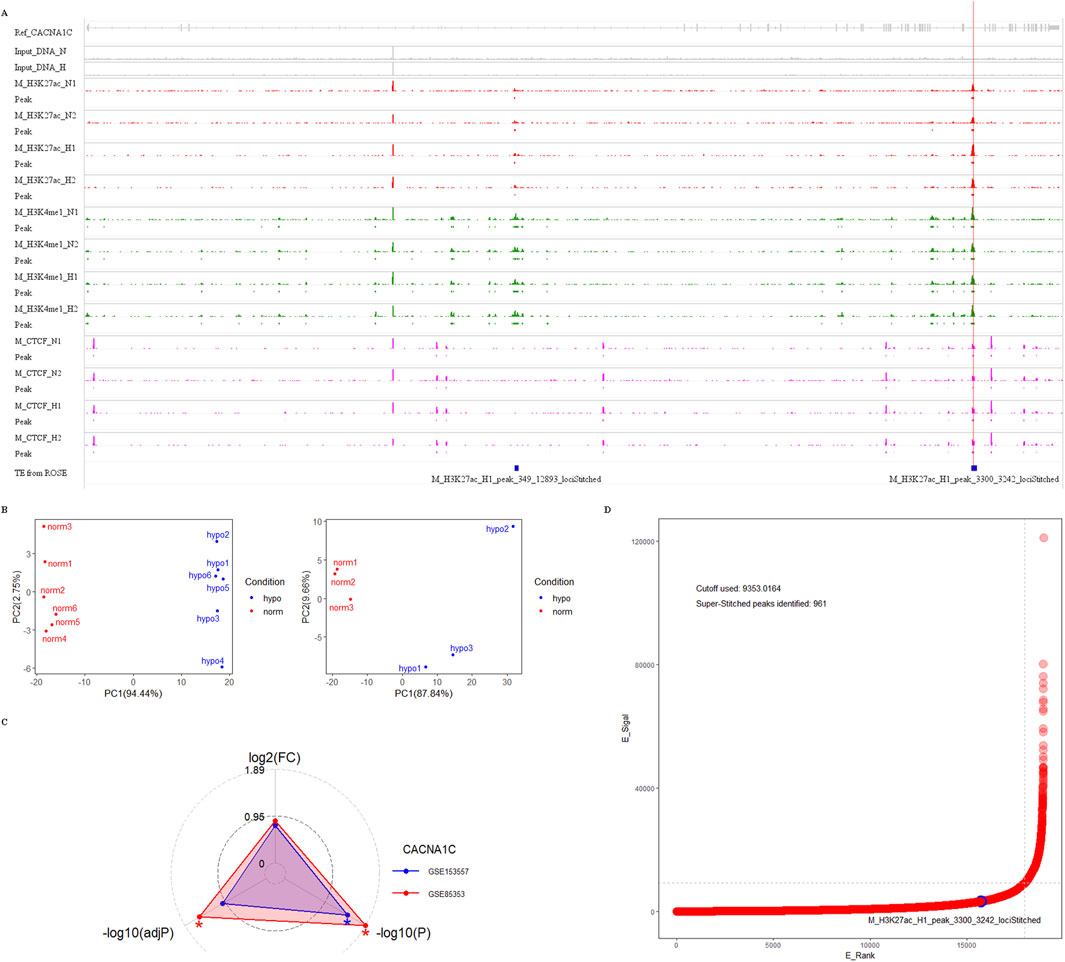
Task: Click the blue line key beside GSE153557
Action: (x=406, y=871)
